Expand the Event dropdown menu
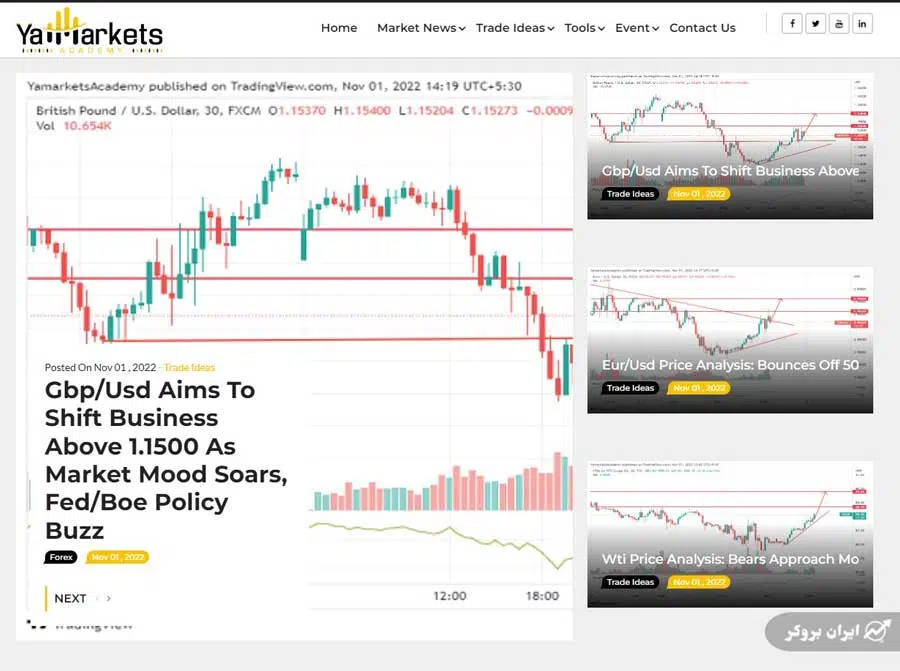Image resolution: width=900 pixels, height=671 pixels. (x=636, y=28)
